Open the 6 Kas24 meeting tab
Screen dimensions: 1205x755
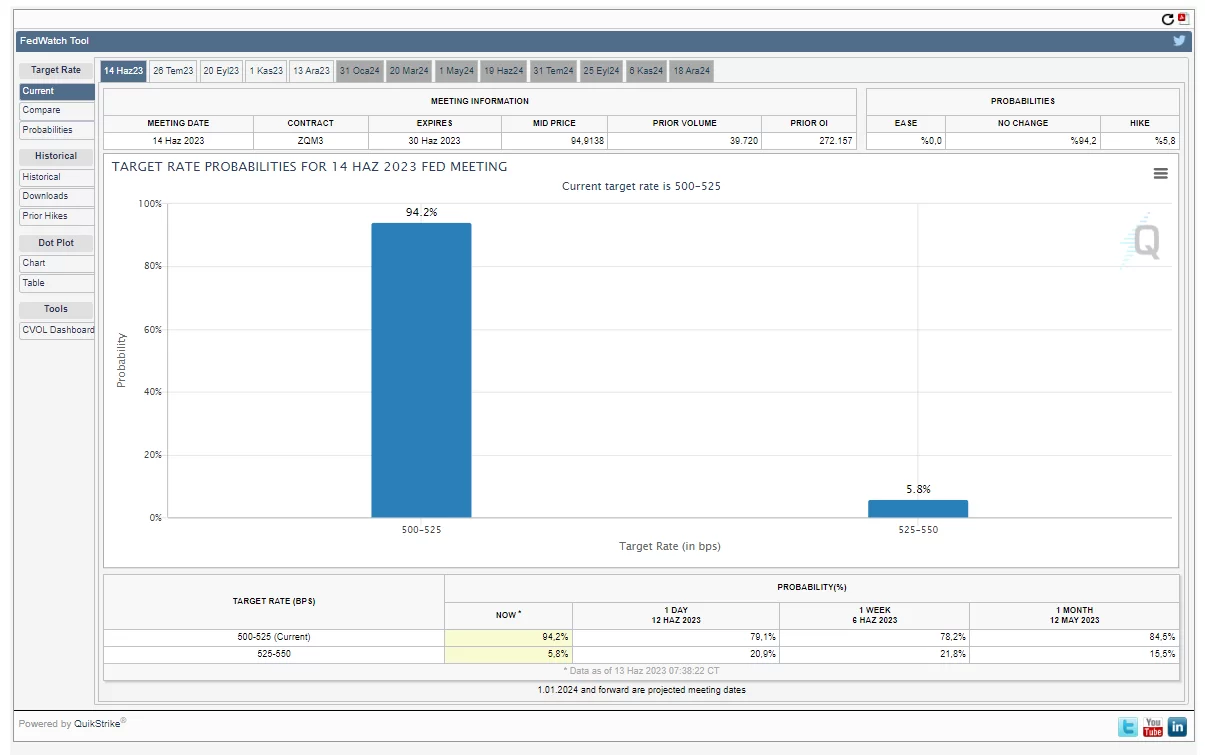point(646,71)
